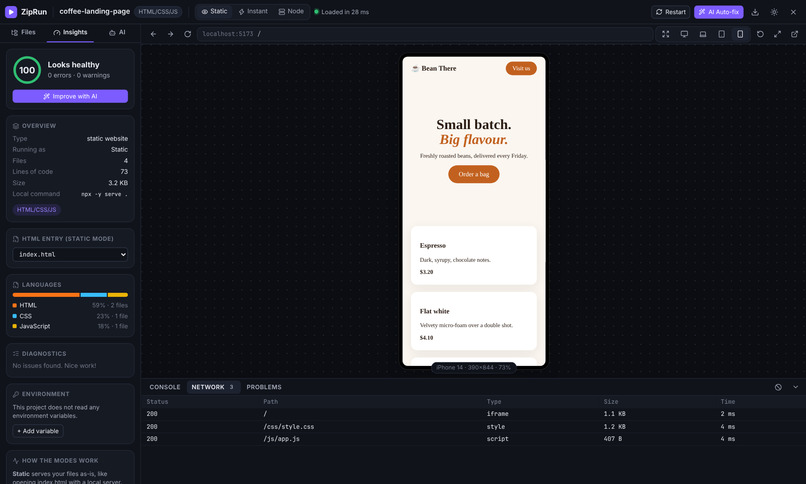This screenshot has width=806, height=484.
Task: Open the Insights tab
Action: (70, 32)
